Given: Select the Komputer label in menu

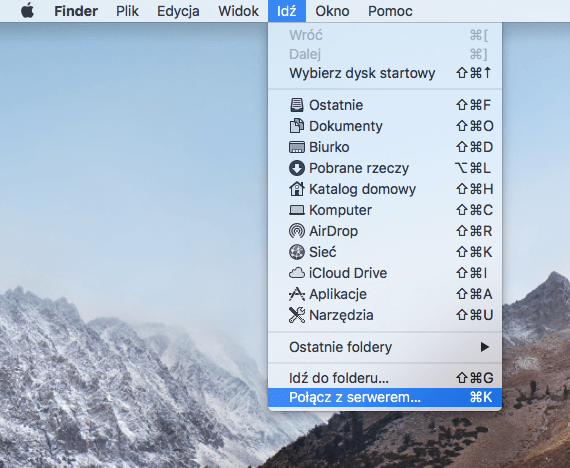Looking at the screenshot, I should pos(340,210).
